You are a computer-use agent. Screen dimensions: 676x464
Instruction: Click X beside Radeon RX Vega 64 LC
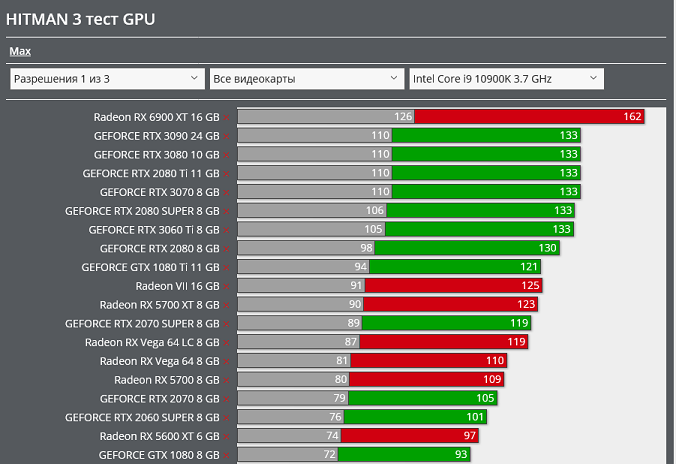tap(226, 343)
